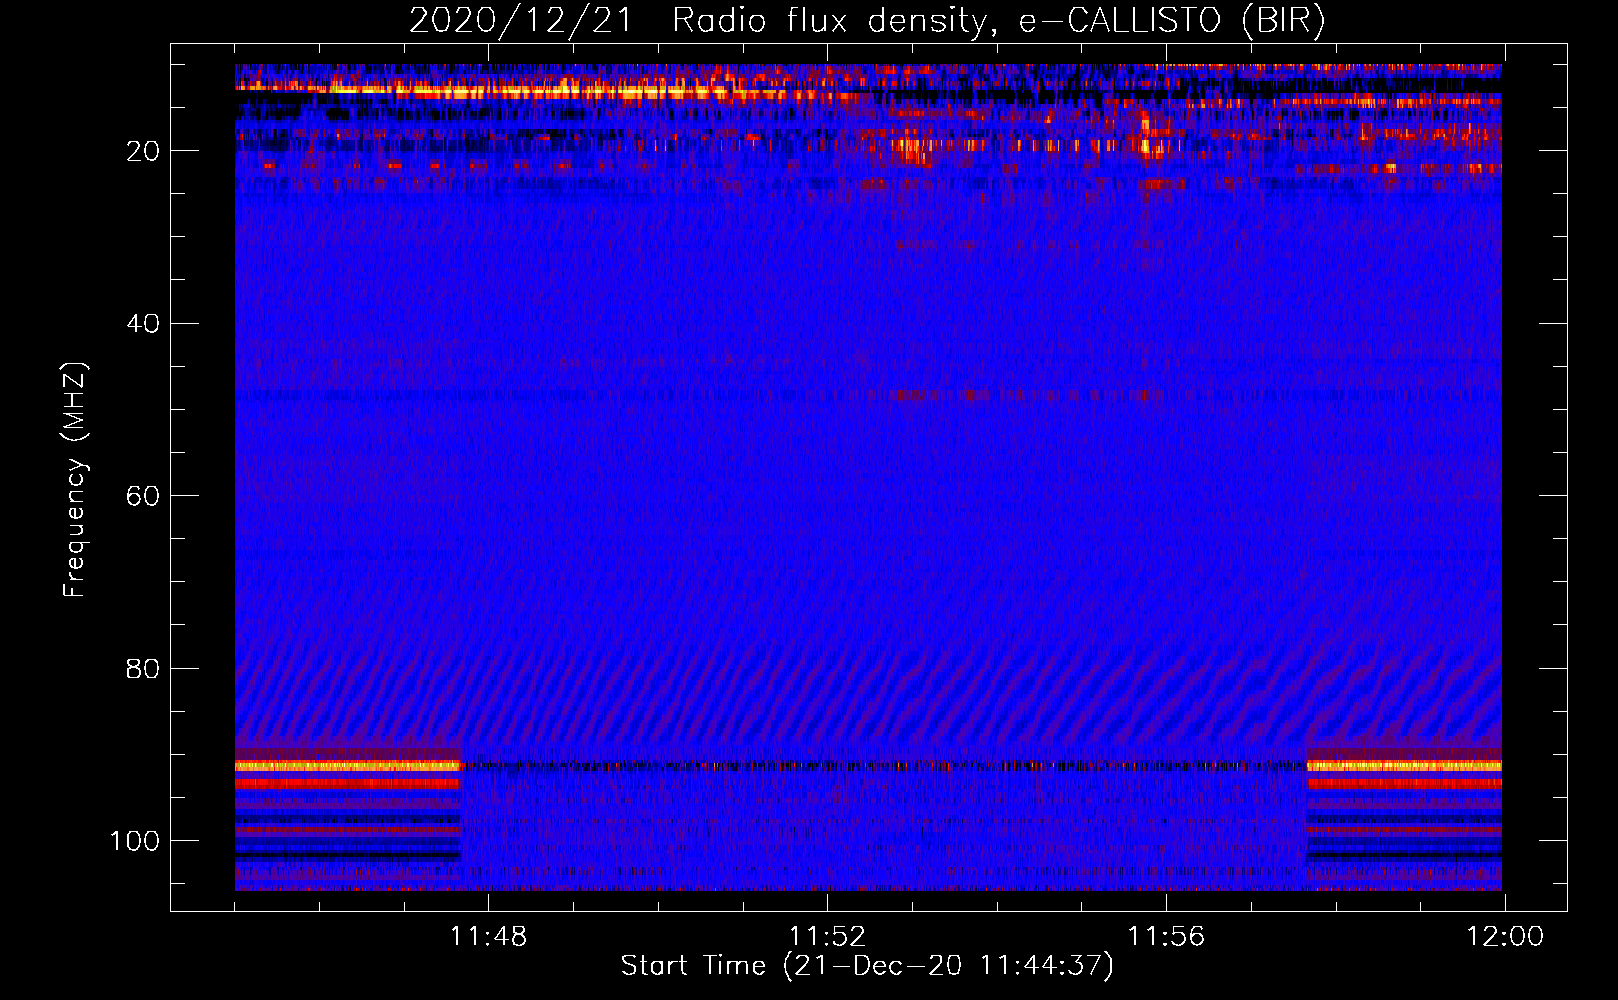
Task: Click the 40 frequency tick label
Action: tap(143, 324)
